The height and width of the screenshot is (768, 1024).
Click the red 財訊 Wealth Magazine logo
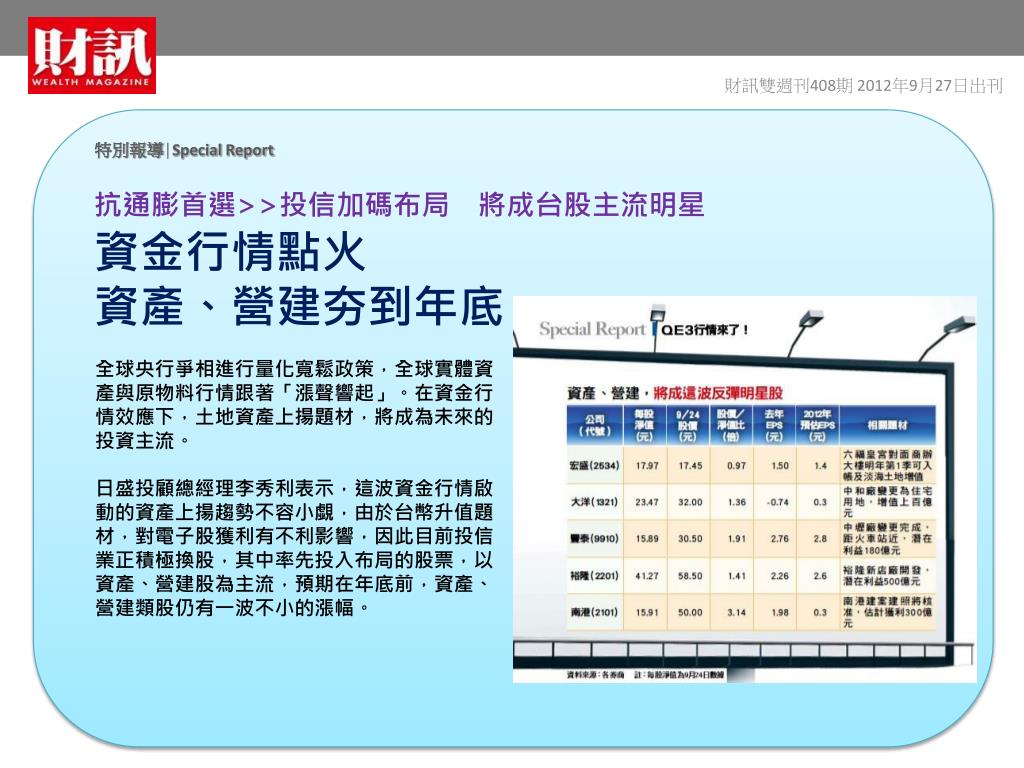tap(91, 55)
